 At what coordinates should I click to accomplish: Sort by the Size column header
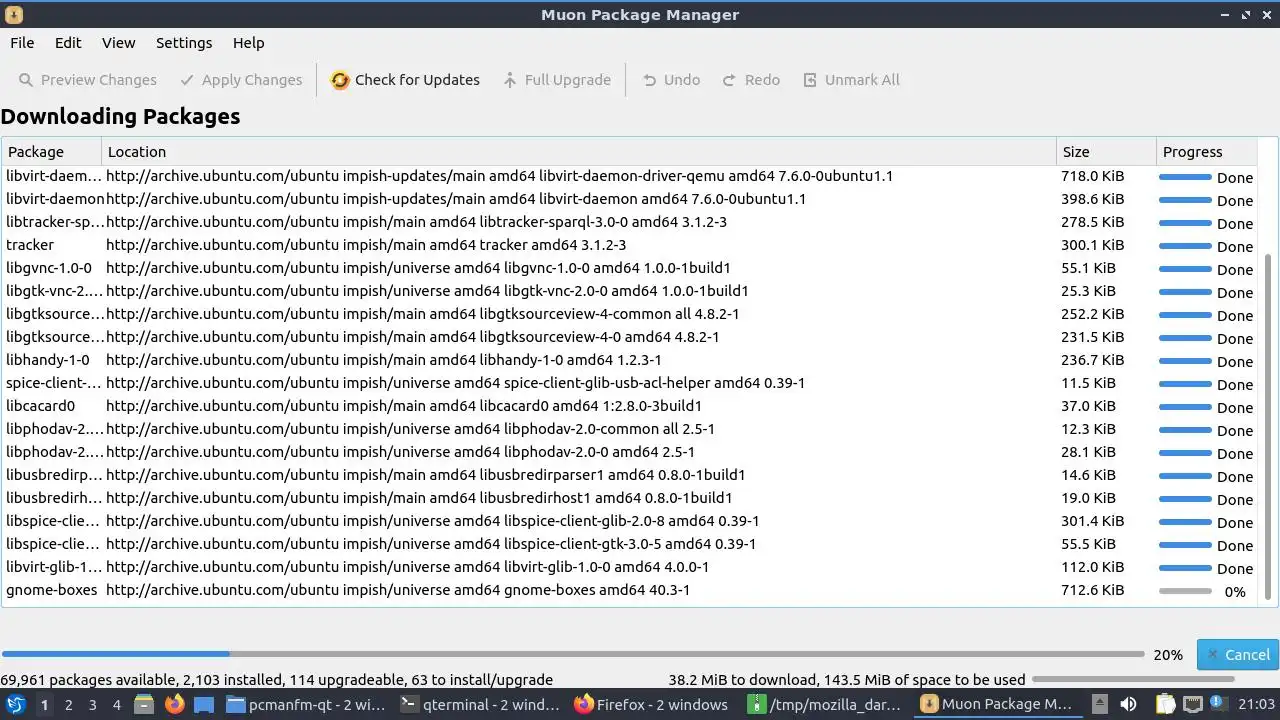click(1106, 152)
